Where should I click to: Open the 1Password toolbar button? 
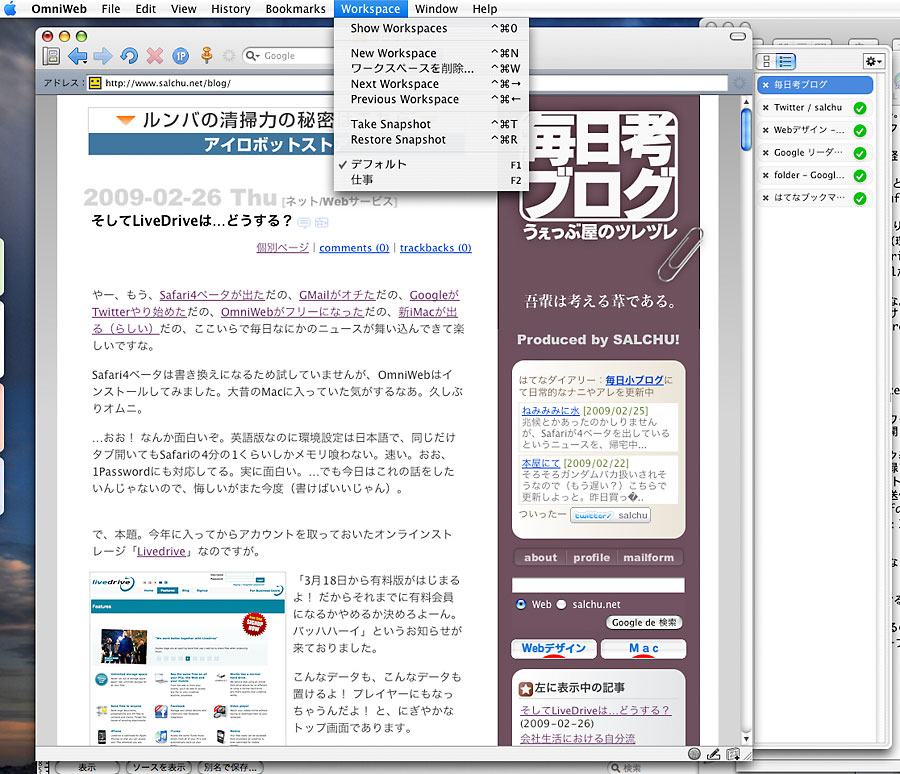[181, 56]
